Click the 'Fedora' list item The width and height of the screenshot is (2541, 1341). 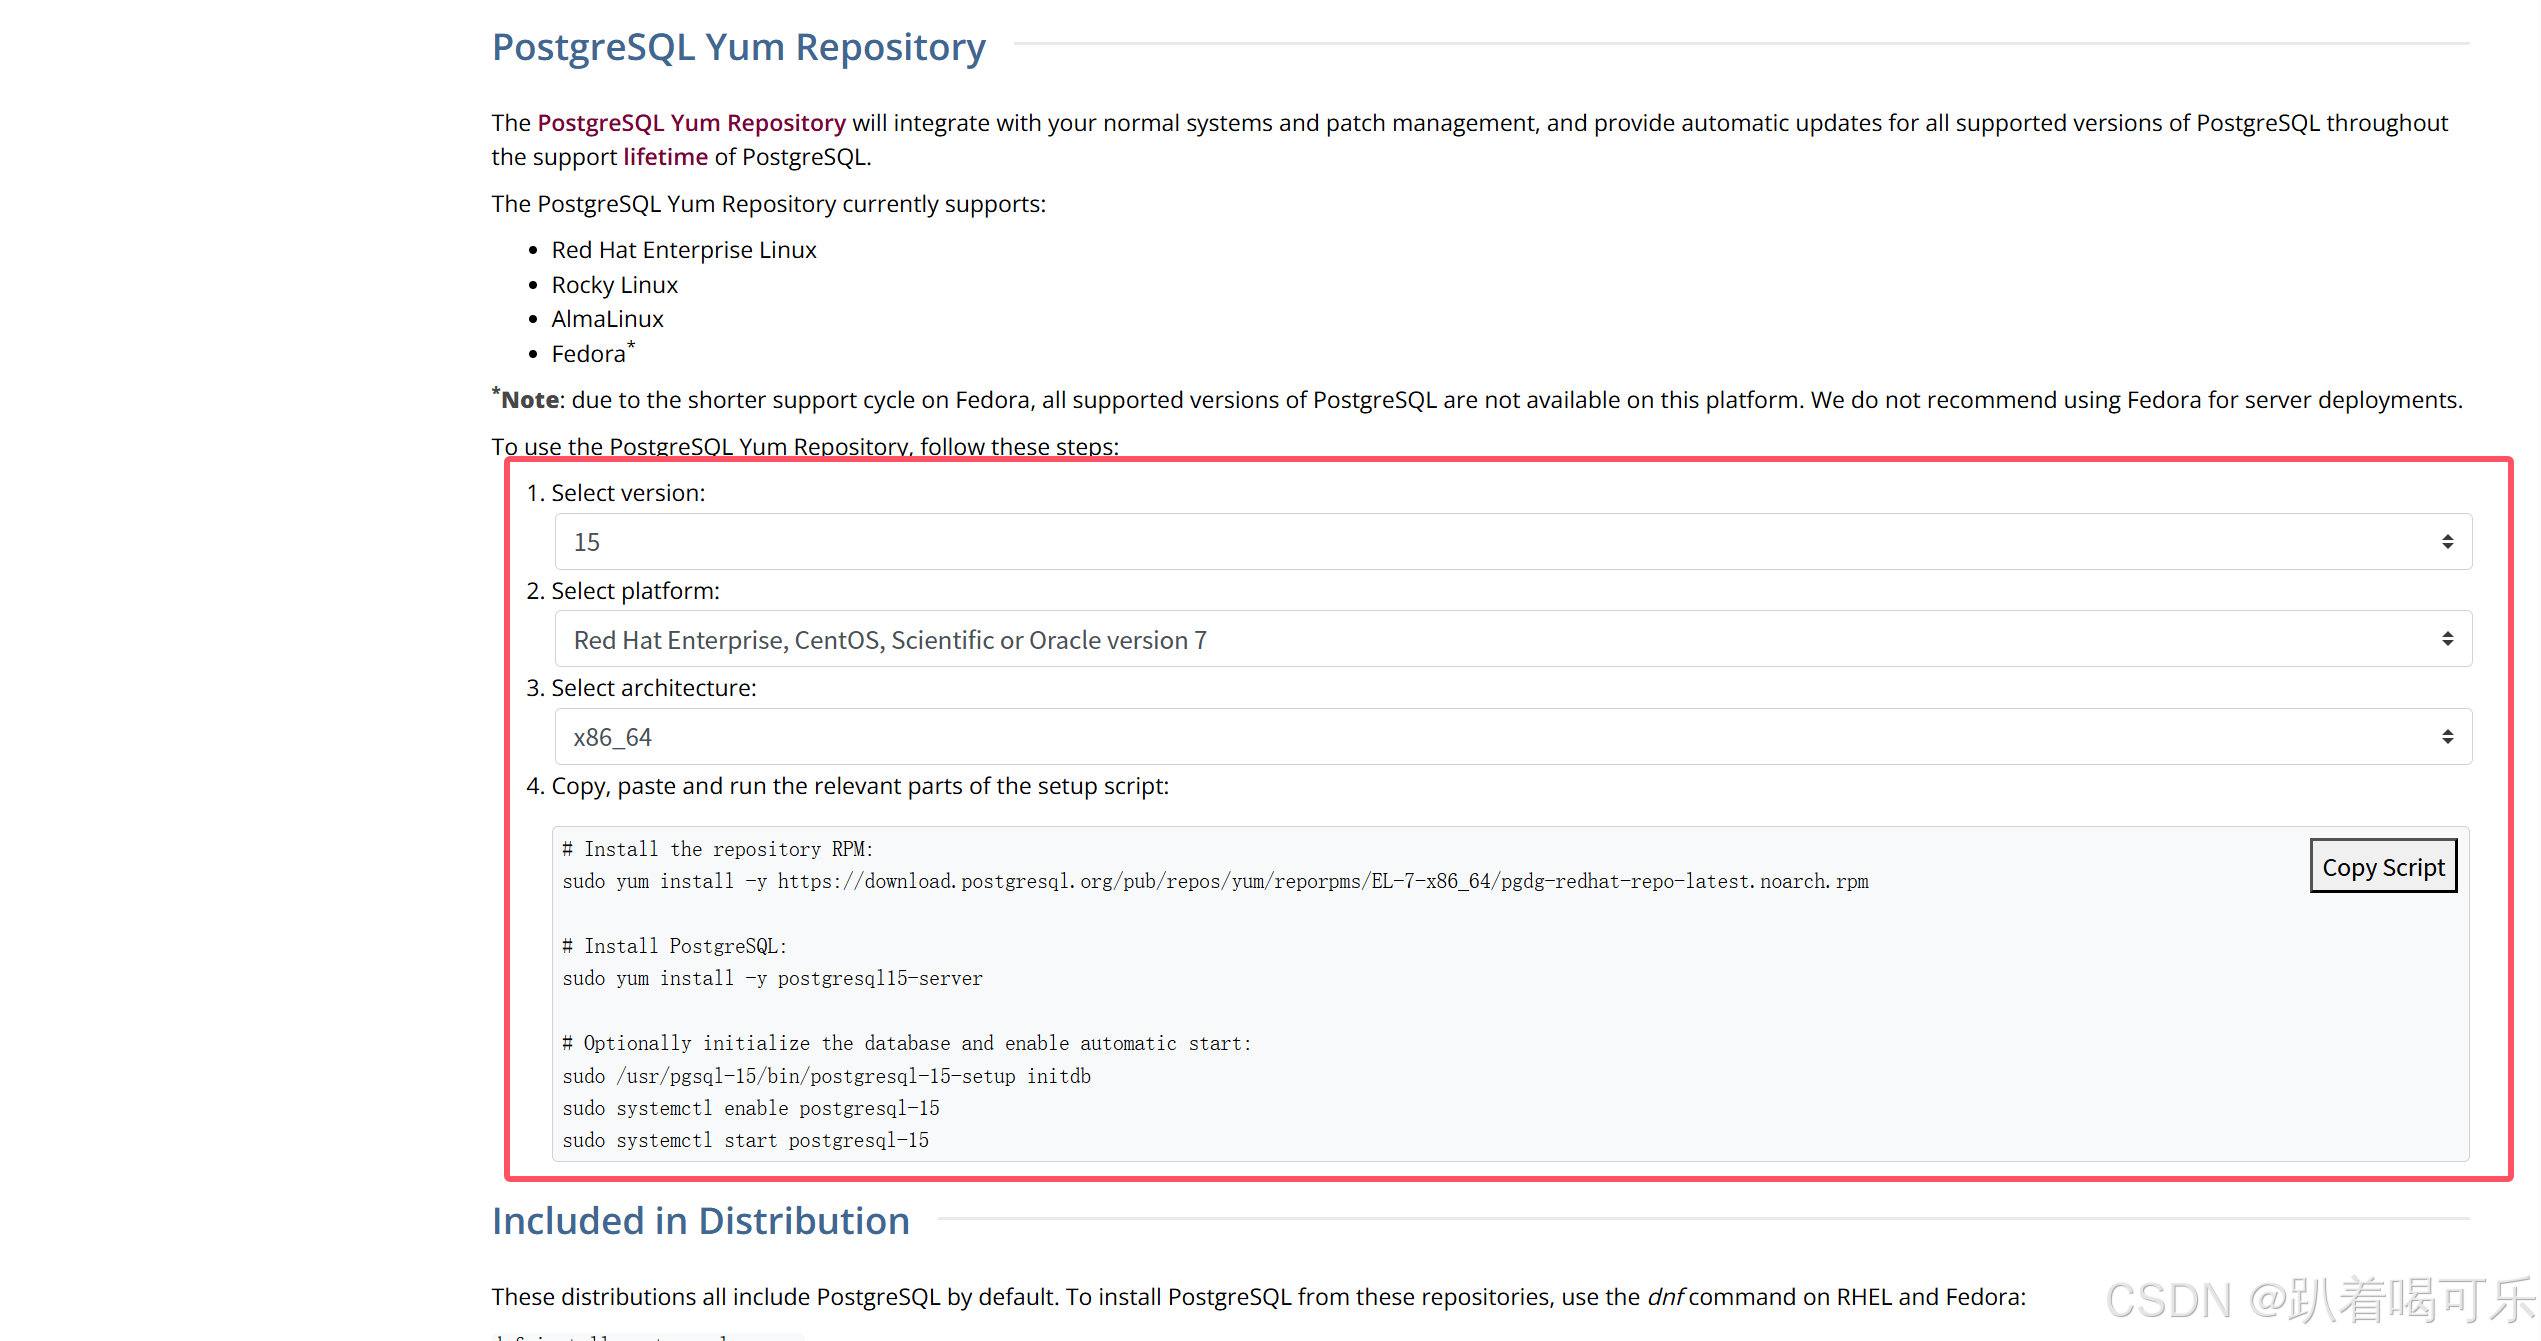(593, 353)
